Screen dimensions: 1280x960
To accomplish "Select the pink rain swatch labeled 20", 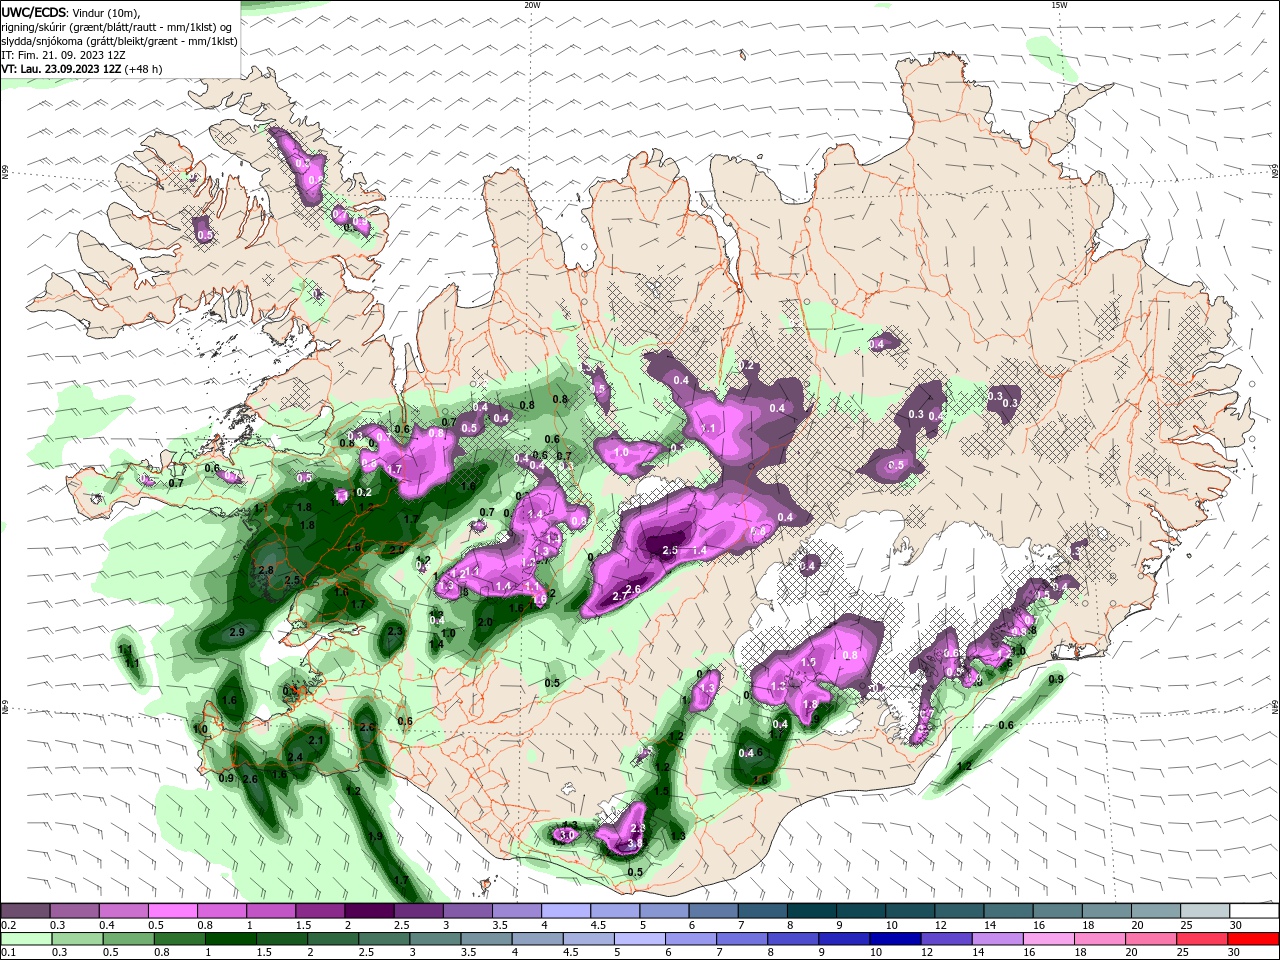I will [1152, 939].
